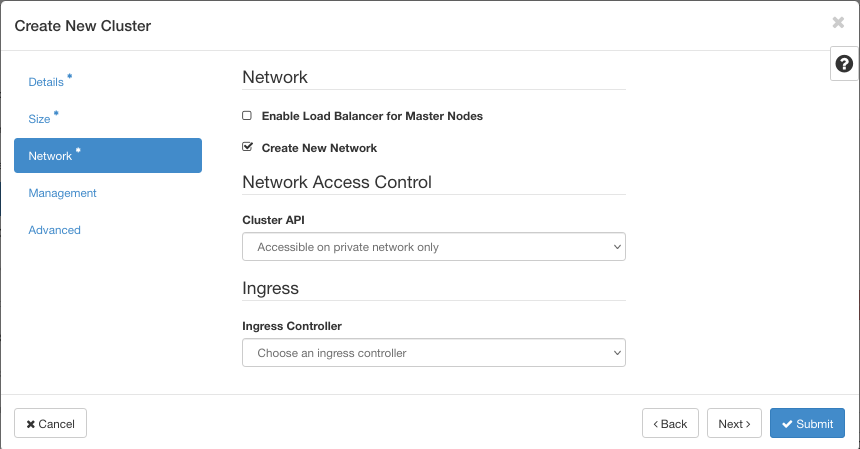Submit the new cluster form
Image resolution: width=860 pixels, height=449 pixels.
(807, 424)
